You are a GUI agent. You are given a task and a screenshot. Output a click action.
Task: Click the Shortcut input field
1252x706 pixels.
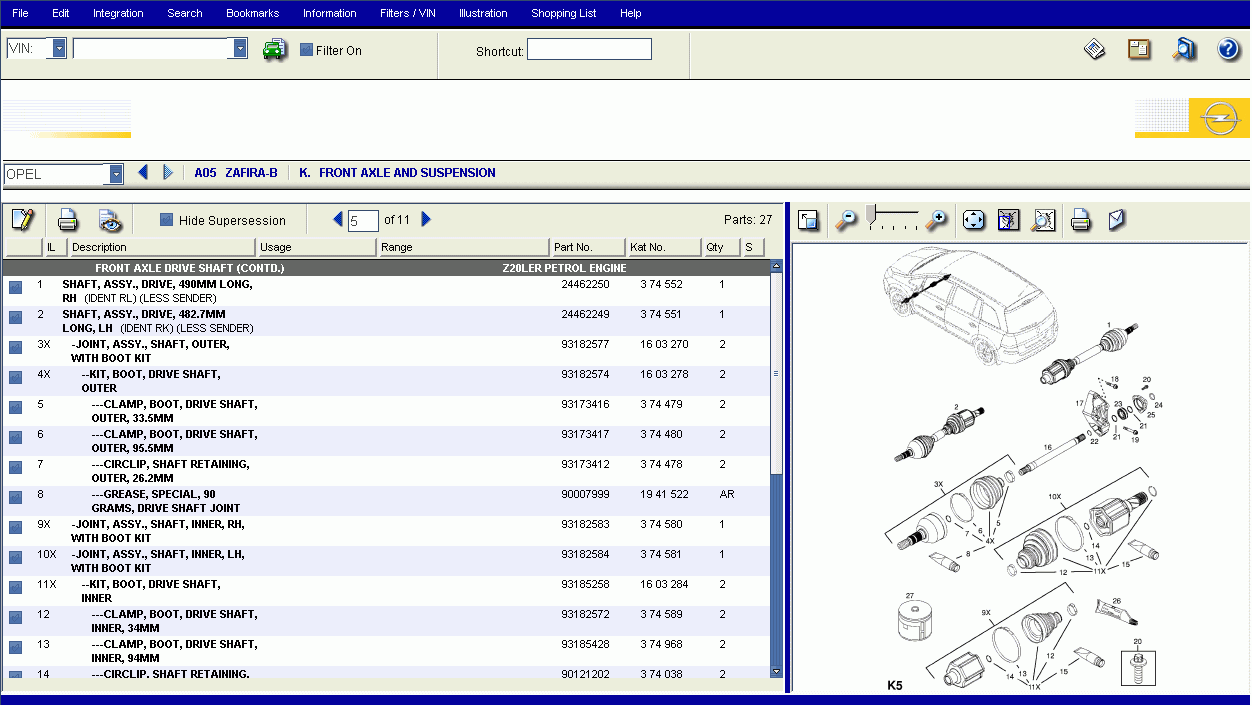click(589, 50)
